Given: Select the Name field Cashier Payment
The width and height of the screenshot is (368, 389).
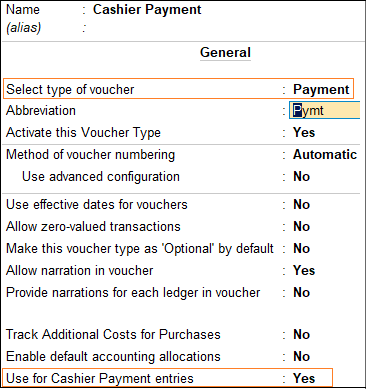Looking at the screenshot, I should point(147,9).
